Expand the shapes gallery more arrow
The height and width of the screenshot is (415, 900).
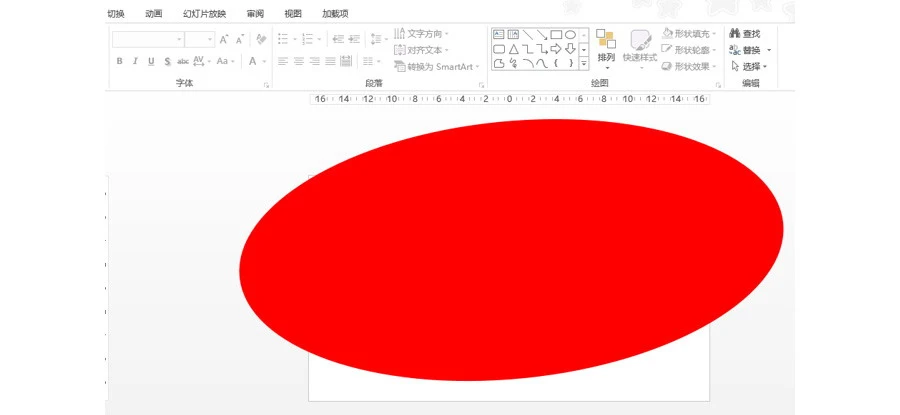tap(584, 63)
